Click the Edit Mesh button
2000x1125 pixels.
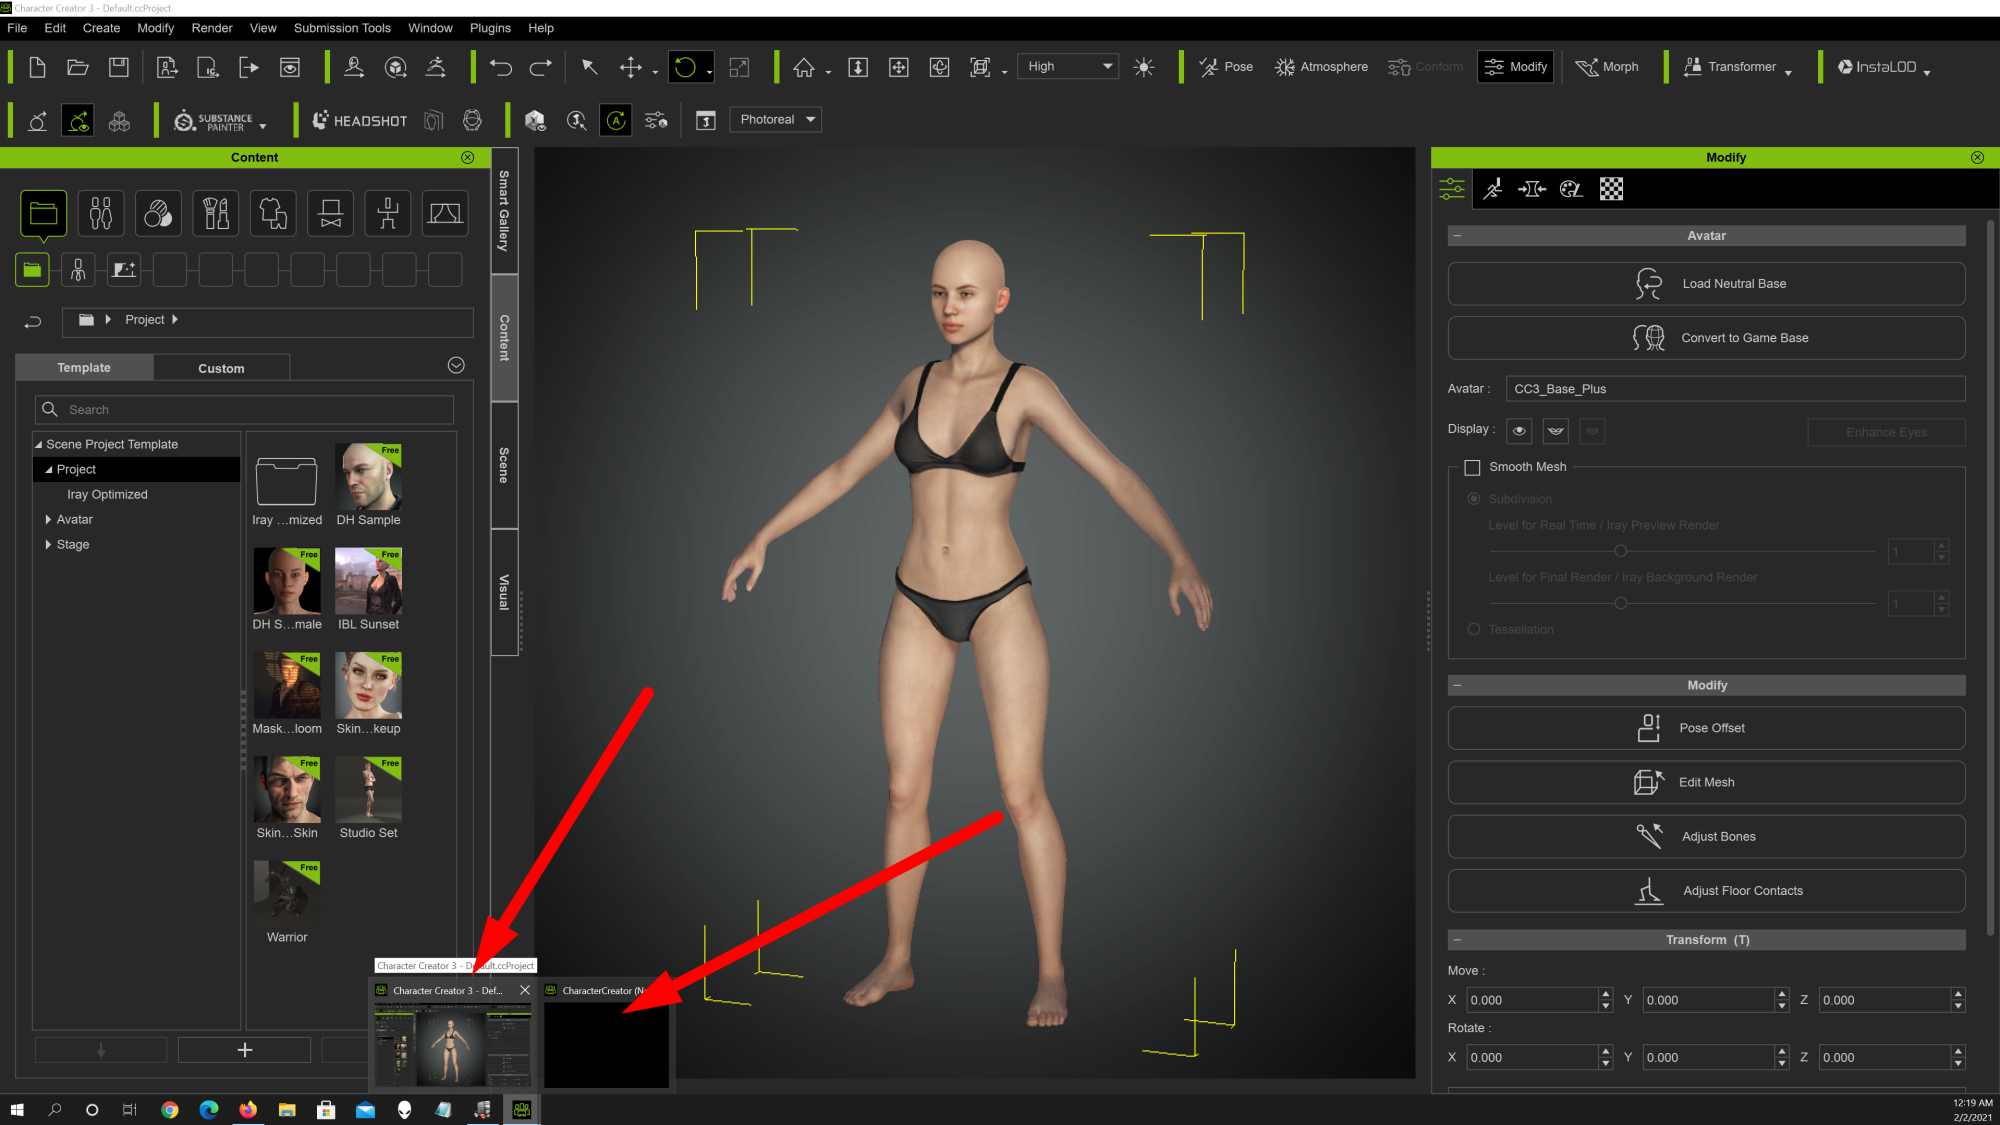click(x=1706, y=782)
